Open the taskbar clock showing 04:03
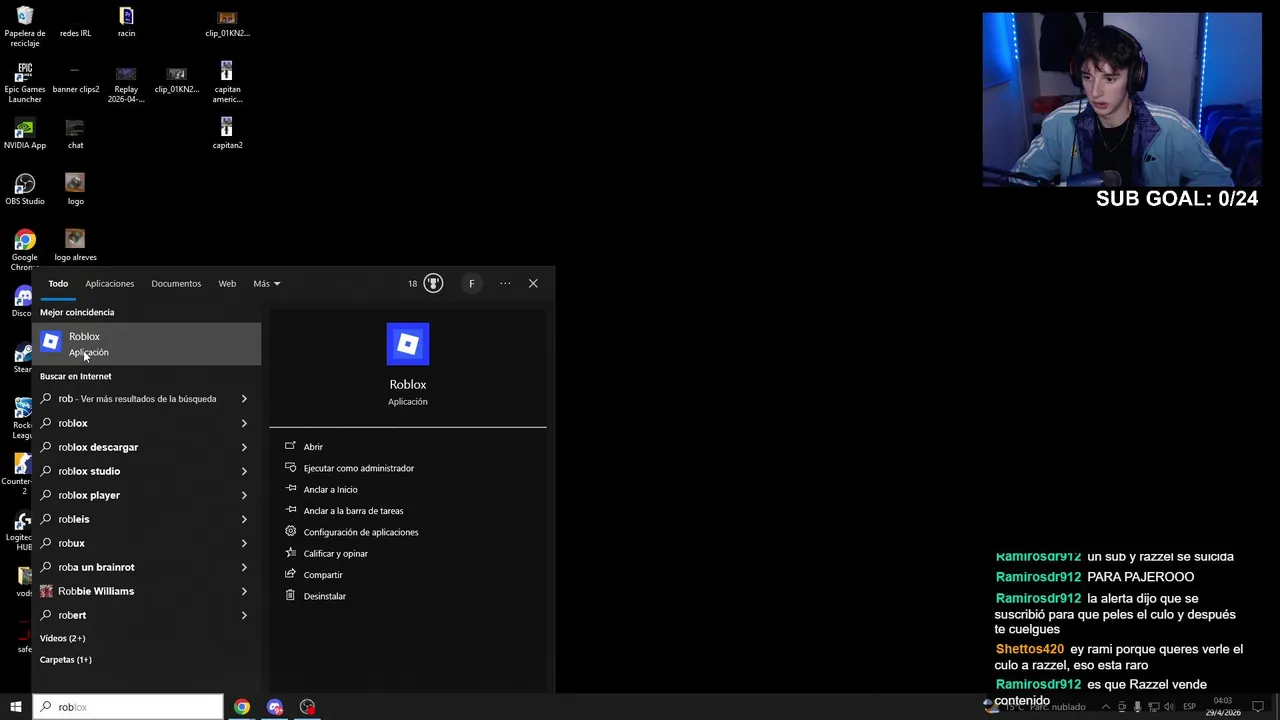This screenshot has width=1280, height=720. [x=1222, y=707]
